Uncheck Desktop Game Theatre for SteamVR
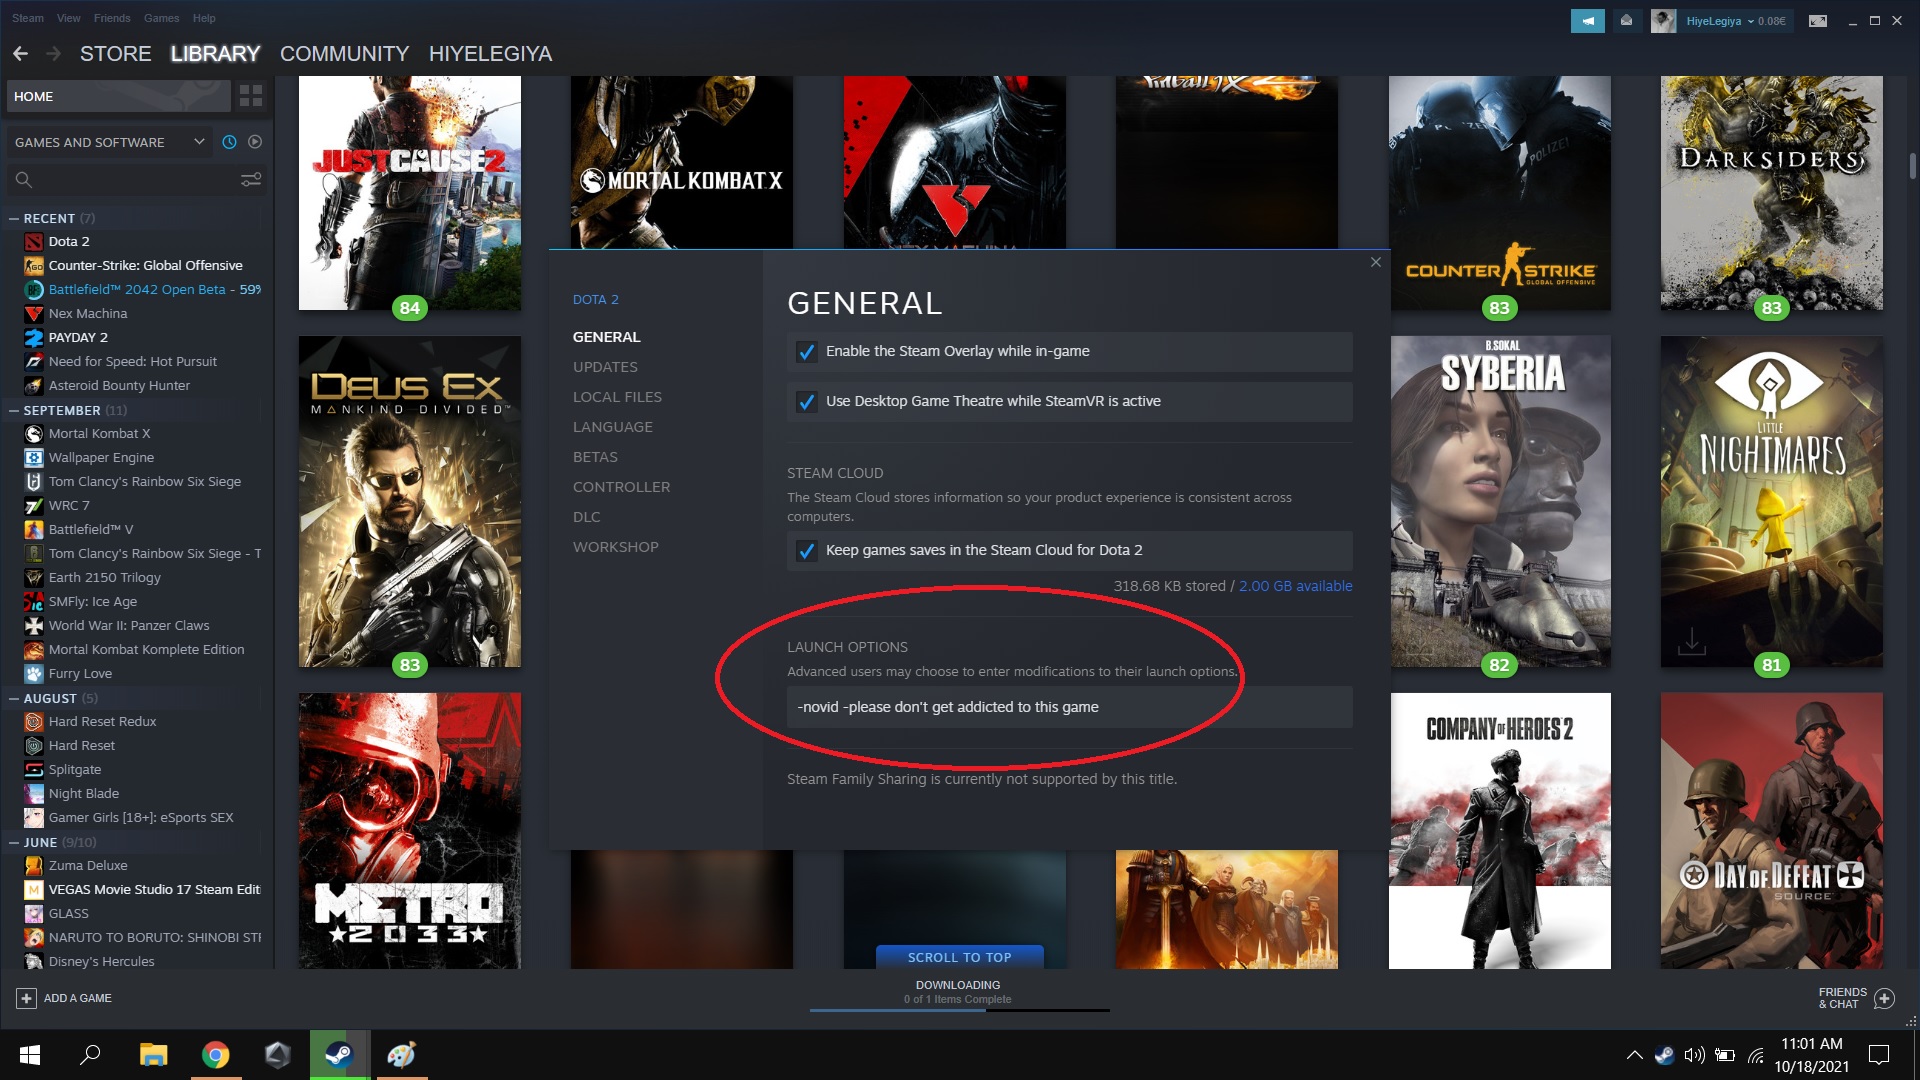This screenshot has width=1920, height=1080. coord(806,402)
